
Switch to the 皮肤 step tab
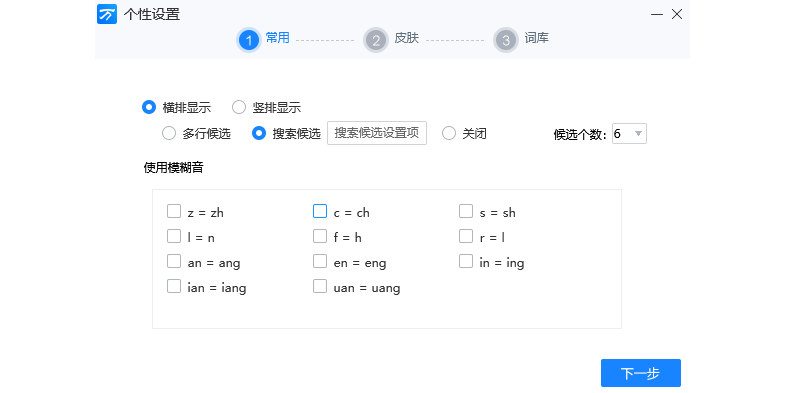pyautogui.click(x=407, y=38)
